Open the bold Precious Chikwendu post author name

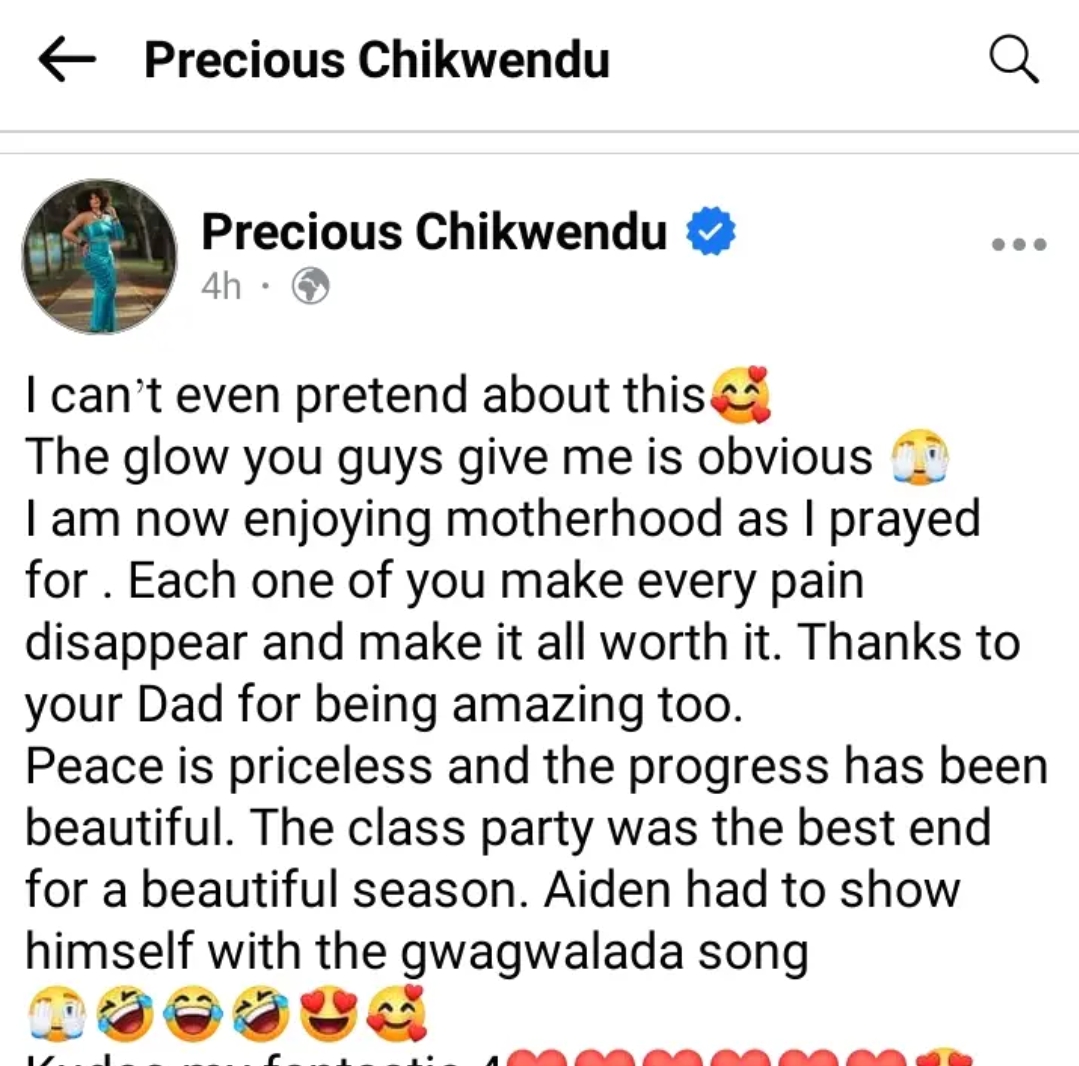point(434,231)
